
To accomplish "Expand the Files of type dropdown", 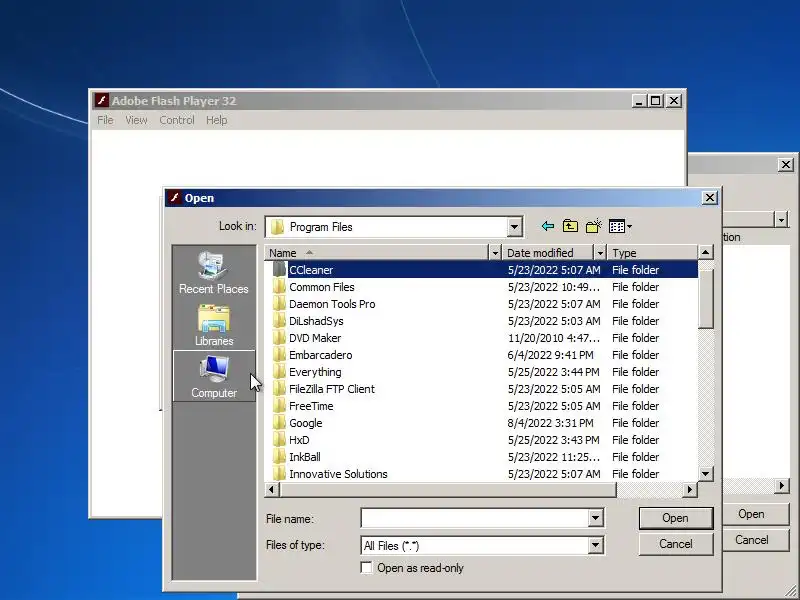I will click(x=595, y=545).
